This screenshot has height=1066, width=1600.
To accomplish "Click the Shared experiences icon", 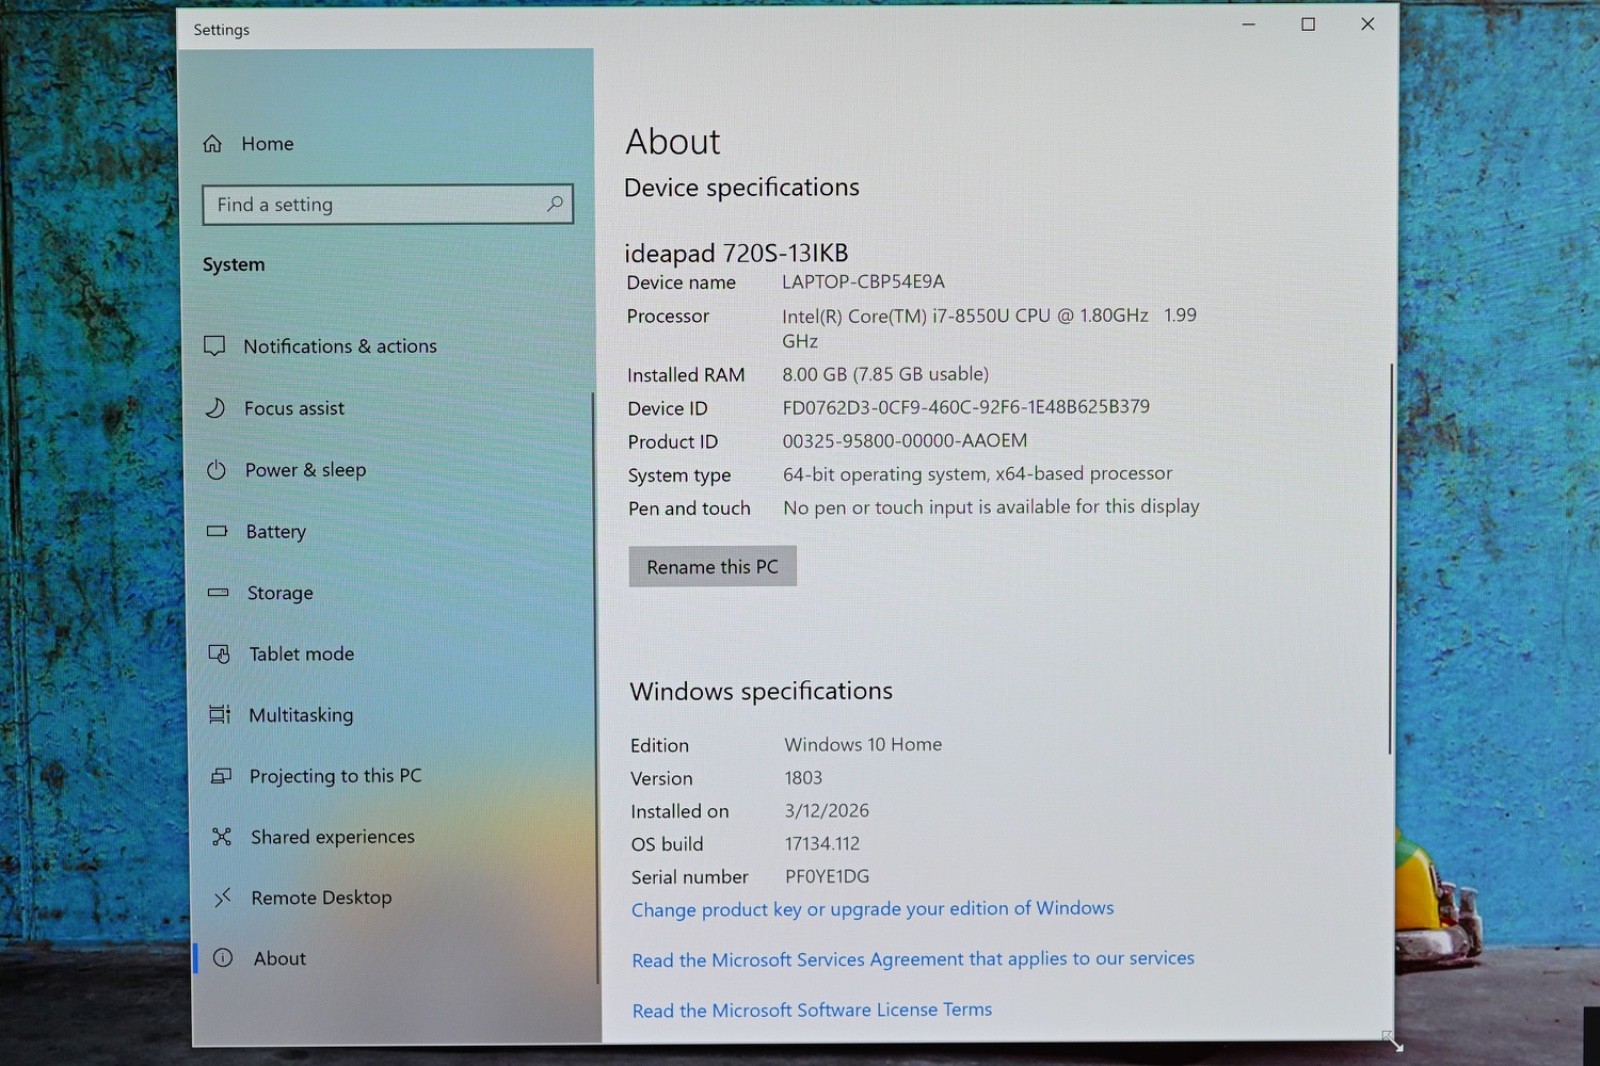I will (222, 837).
